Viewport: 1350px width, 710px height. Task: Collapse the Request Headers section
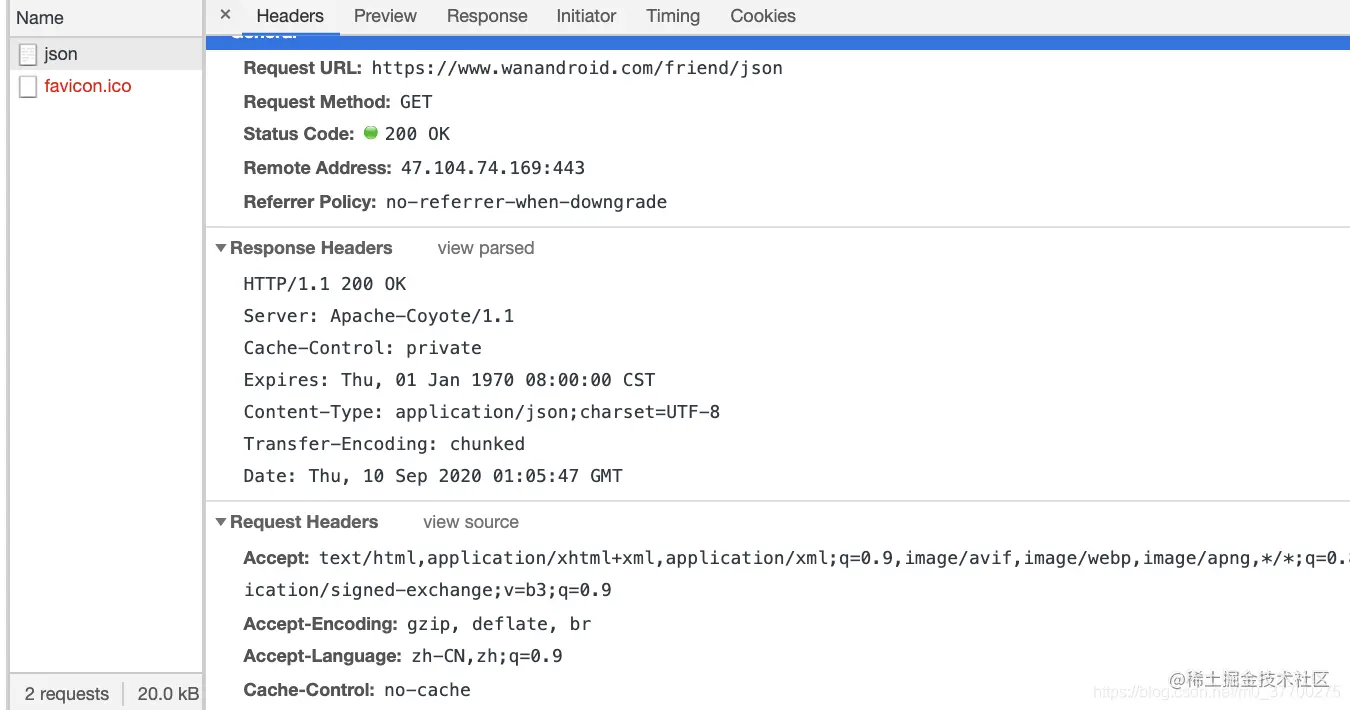[221, 522]
